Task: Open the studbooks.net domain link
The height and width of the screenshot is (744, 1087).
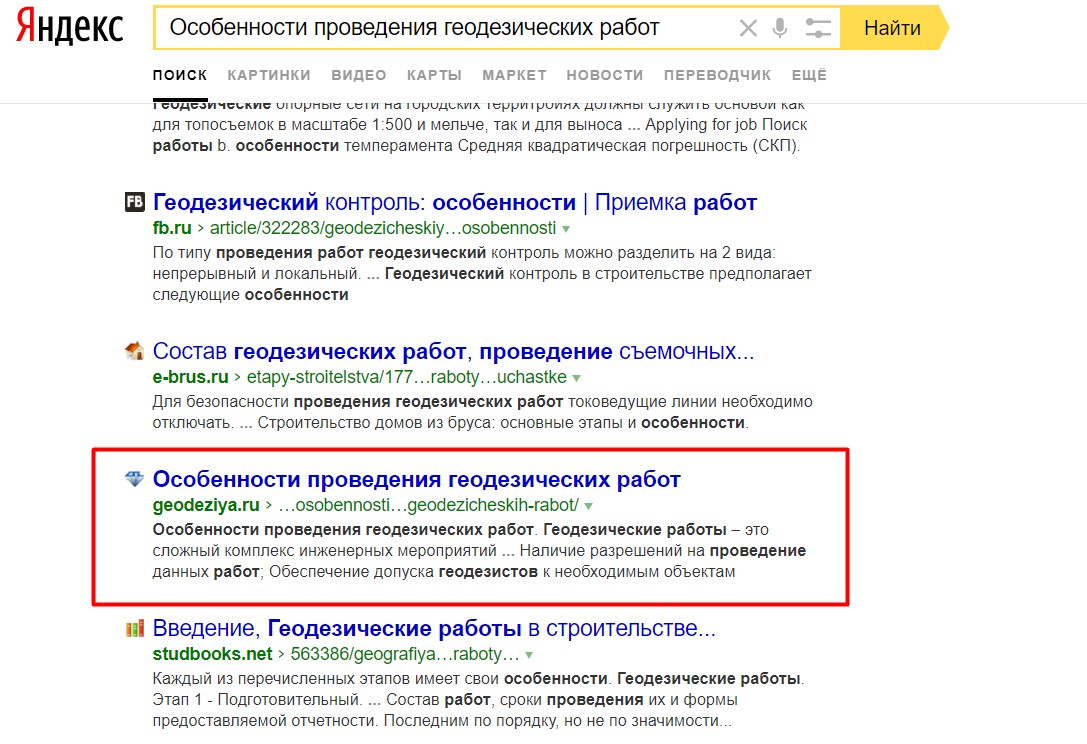Action: 212,654
